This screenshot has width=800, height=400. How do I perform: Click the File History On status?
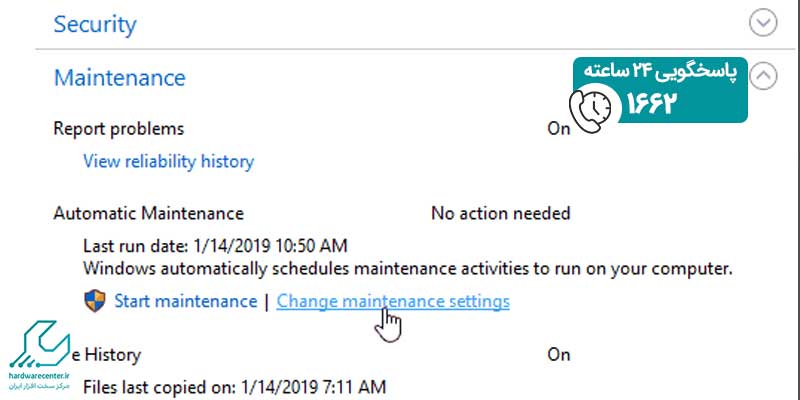coord(559,355)
